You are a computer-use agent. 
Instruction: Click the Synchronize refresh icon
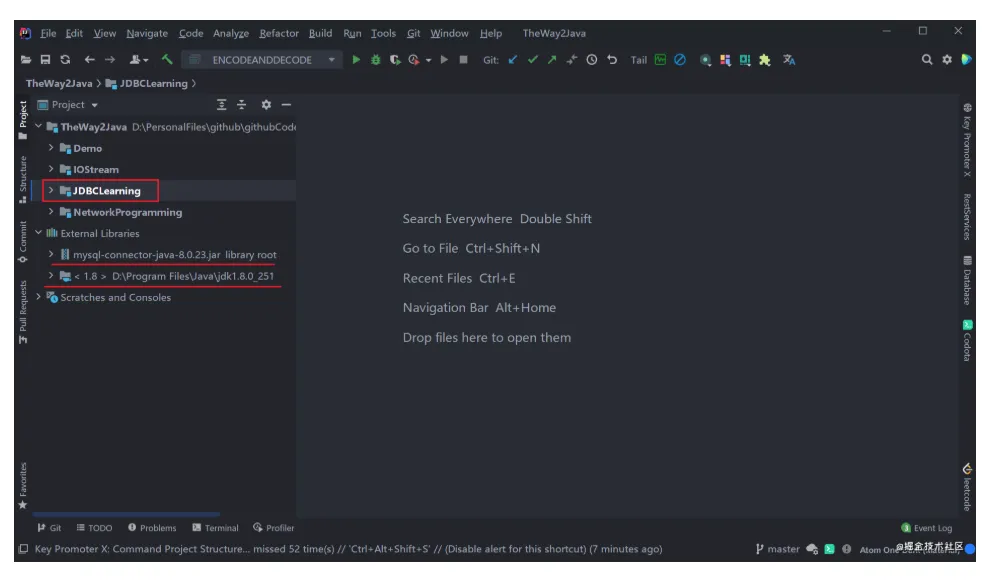point(66,60)
